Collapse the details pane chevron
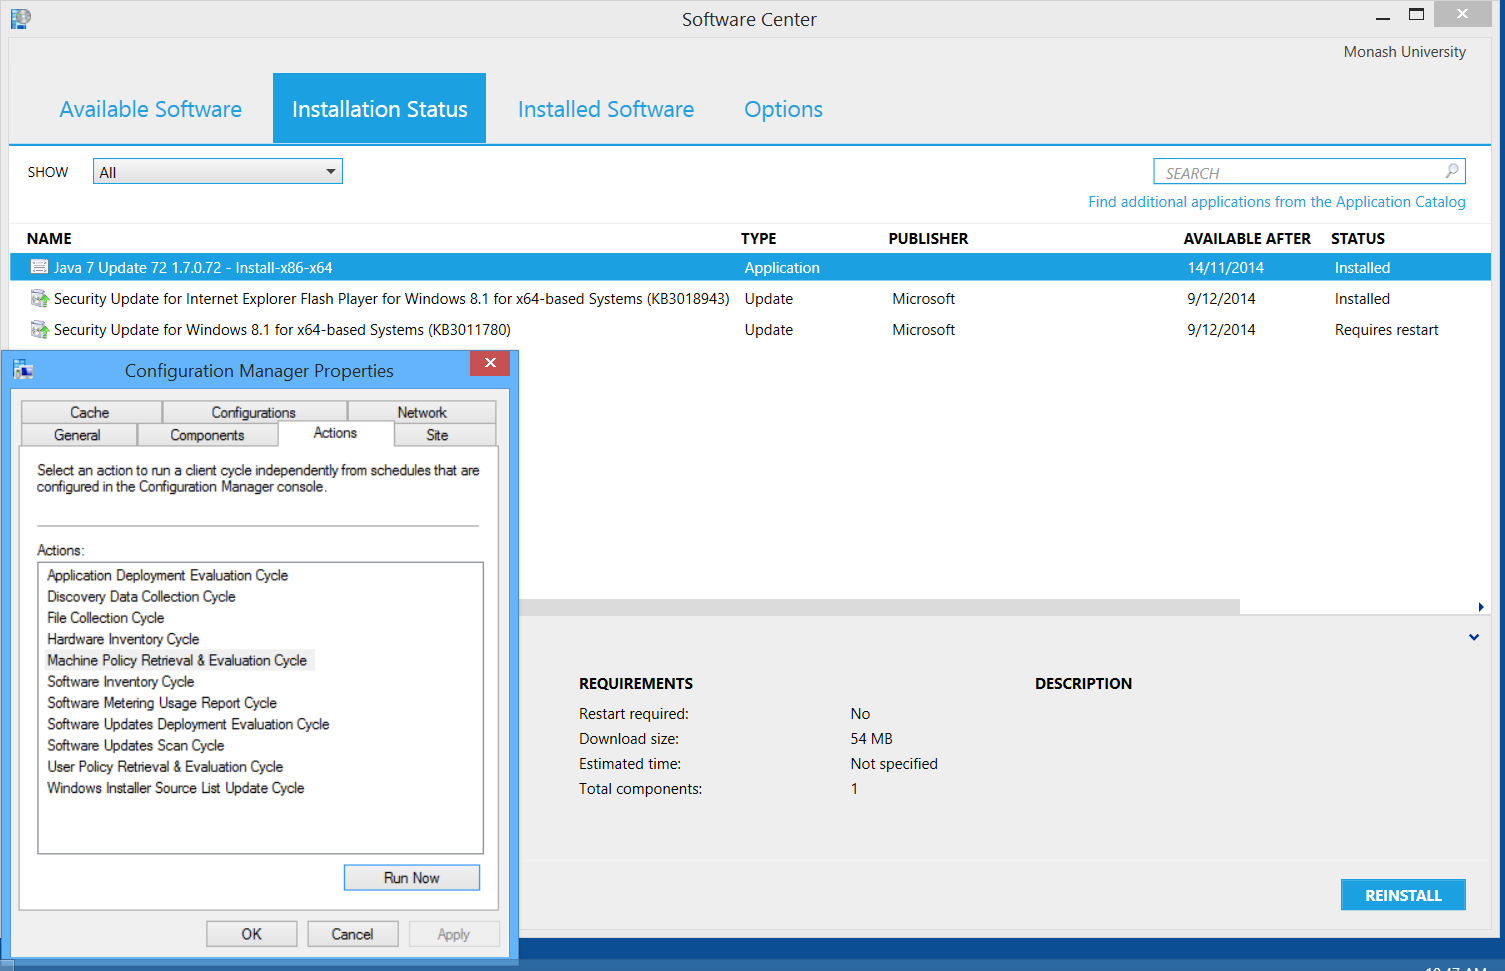This screenshot has height=971, width=1505. (x=1473, y=637)
